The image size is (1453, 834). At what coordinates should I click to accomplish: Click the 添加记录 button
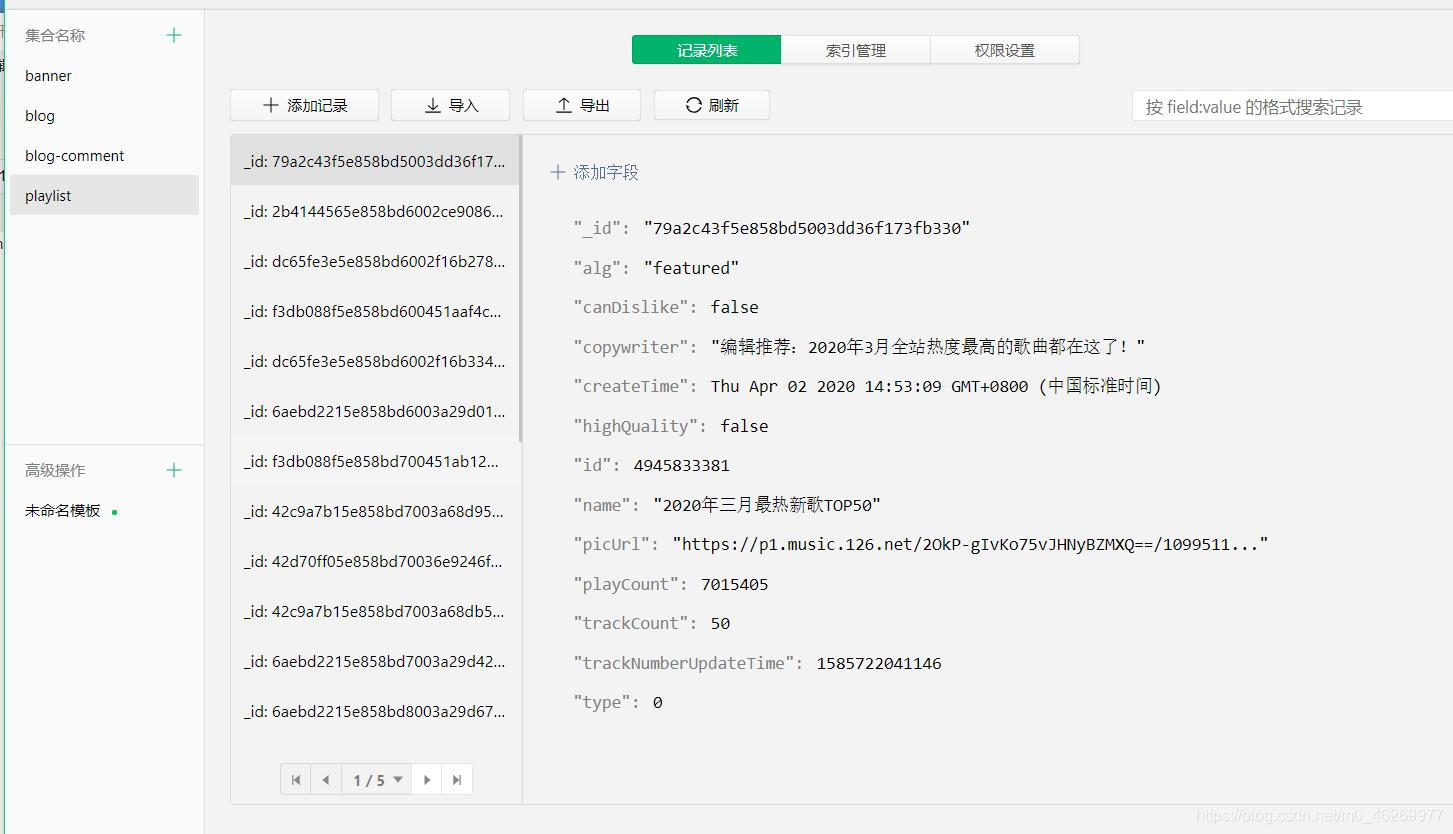point(304,105)
